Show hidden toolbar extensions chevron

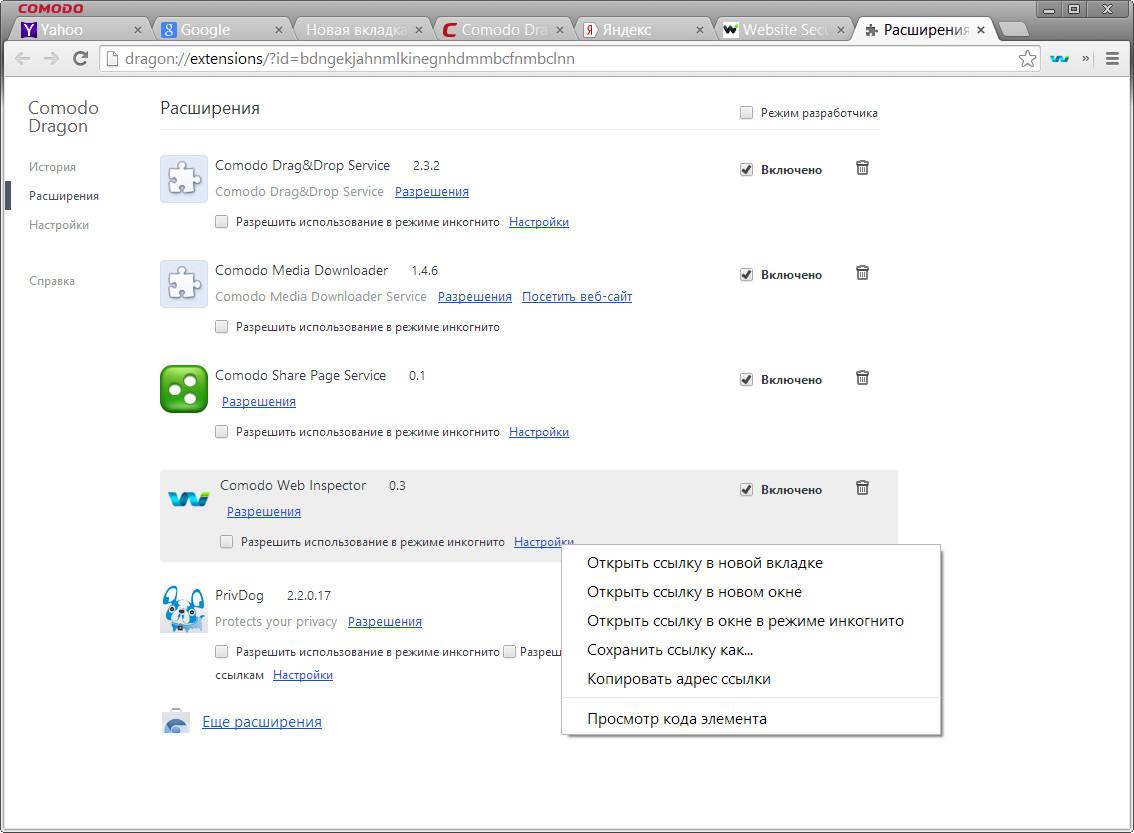[x=1086, y=59]
